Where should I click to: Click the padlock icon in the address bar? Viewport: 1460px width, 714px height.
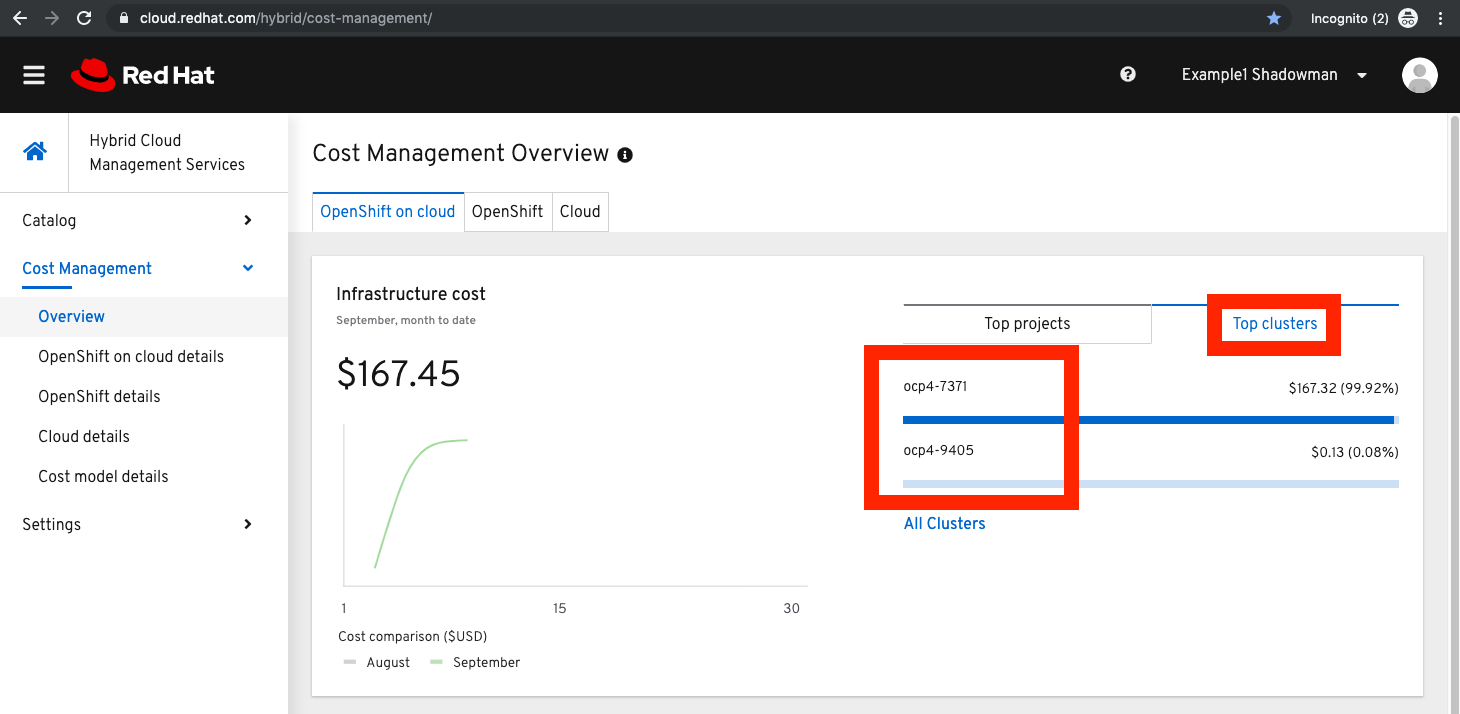124,18
